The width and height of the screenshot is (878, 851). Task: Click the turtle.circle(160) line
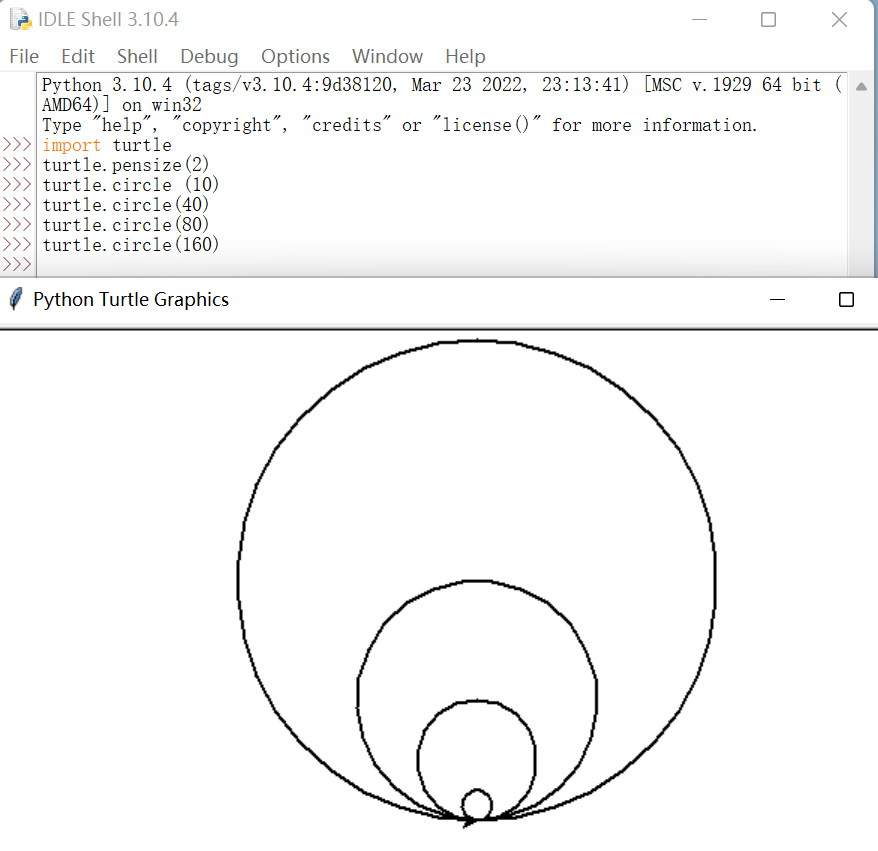(x=129, y=244)
